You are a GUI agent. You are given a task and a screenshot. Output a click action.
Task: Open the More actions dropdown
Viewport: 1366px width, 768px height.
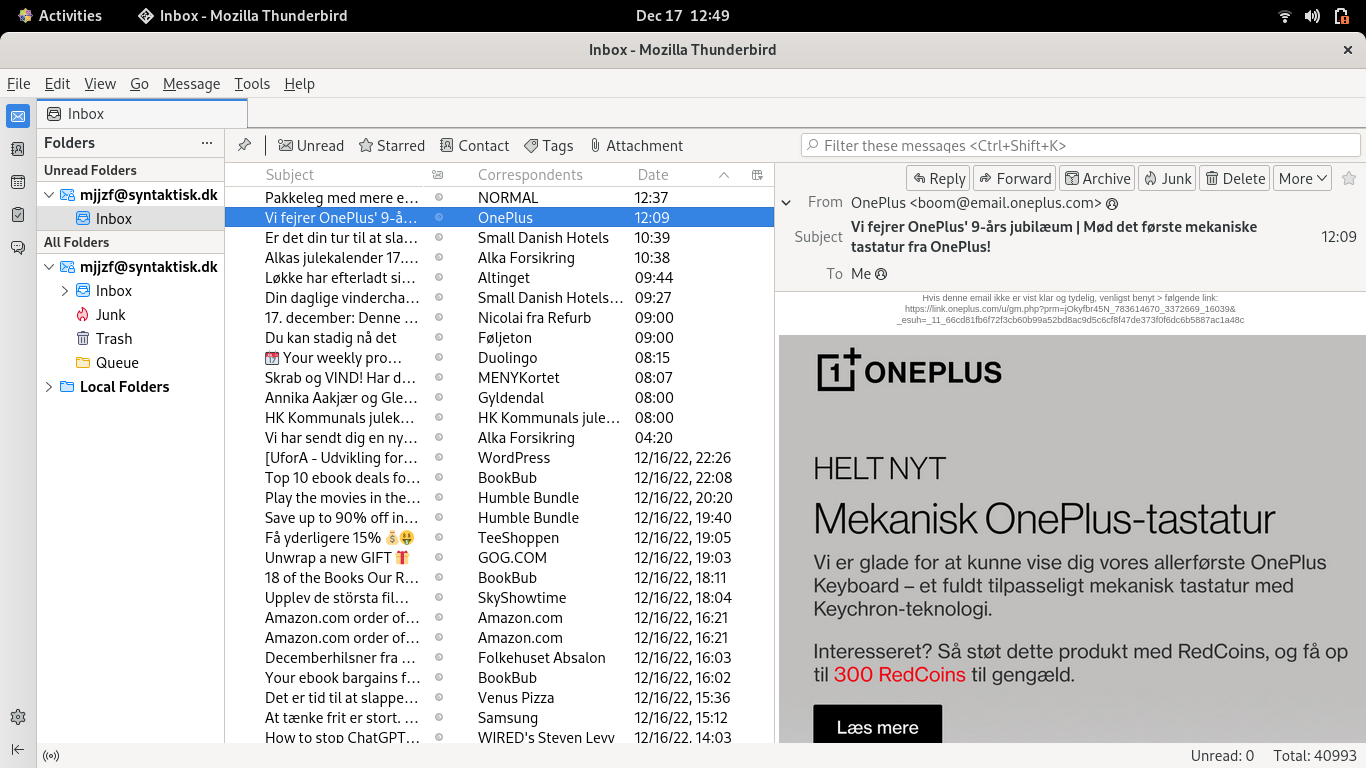click(x=1302, y=178)
